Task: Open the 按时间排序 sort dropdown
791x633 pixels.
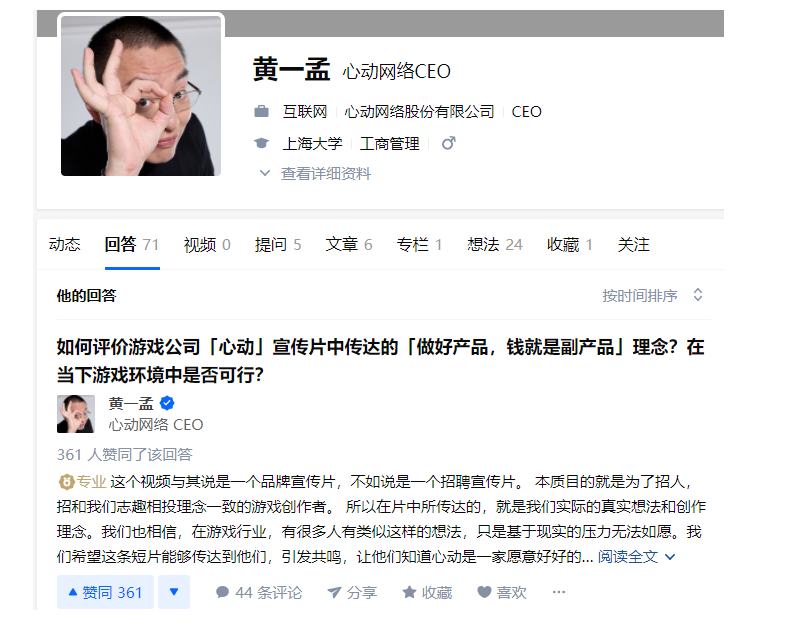Action: 652,296
